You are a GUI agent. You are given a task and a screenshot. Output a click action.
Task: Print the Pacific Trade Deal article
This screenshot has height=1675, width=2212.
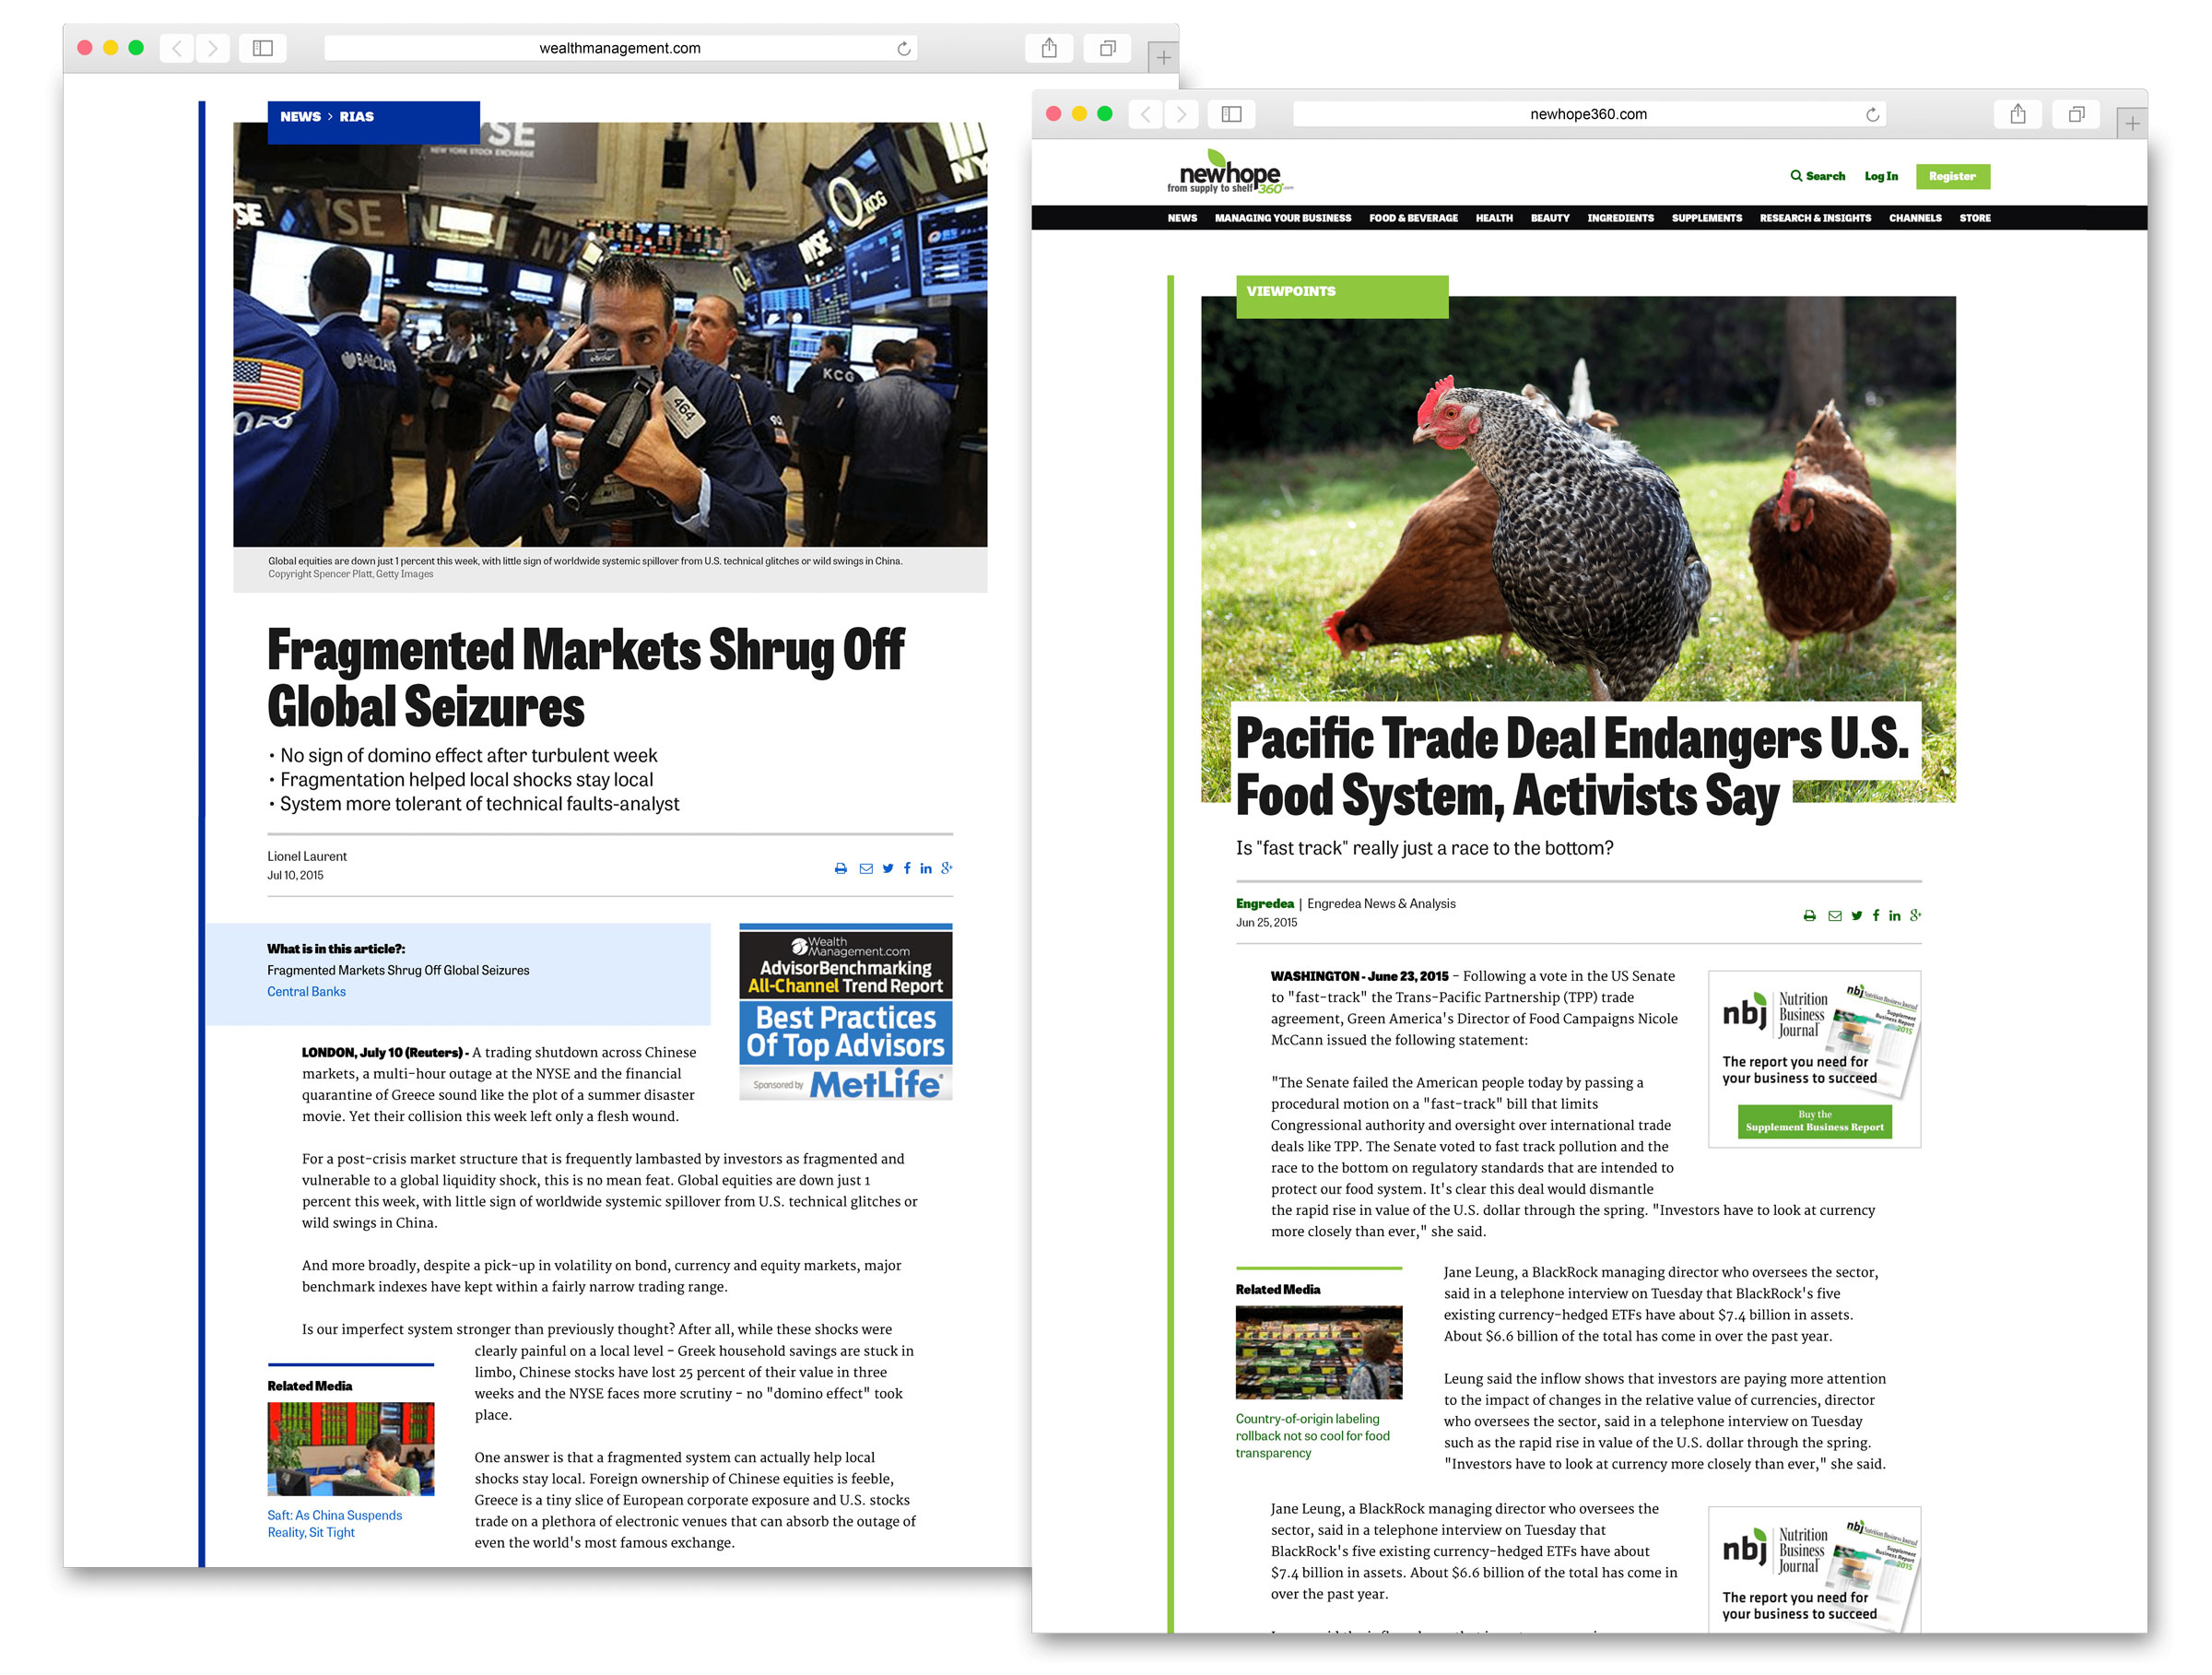[x=1810, y=916]
